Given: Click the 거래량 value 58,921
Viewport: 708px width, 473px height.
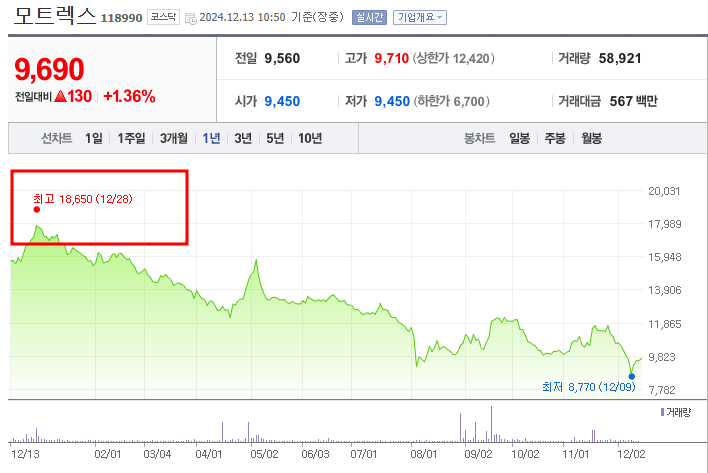Looking at the screenshot, I should point(620,58).
